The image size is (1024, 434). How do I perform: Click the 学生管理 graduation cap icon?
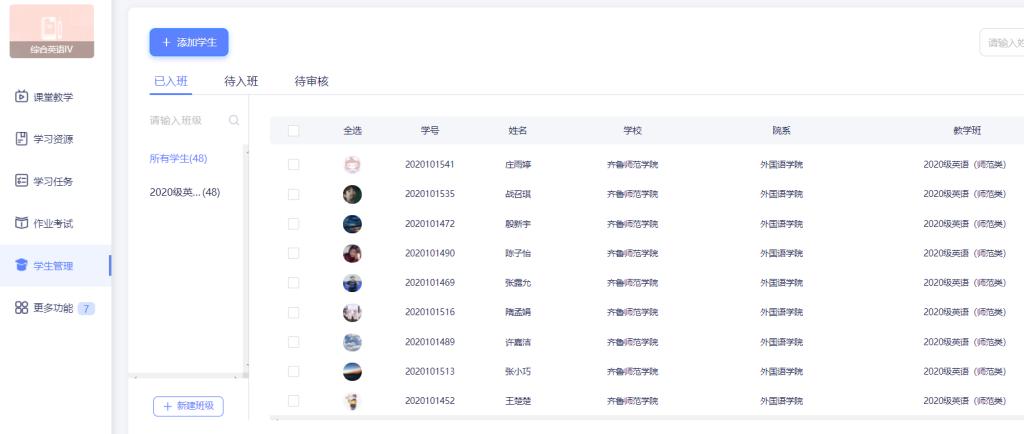pyautogui.click(x=22, y=265)
